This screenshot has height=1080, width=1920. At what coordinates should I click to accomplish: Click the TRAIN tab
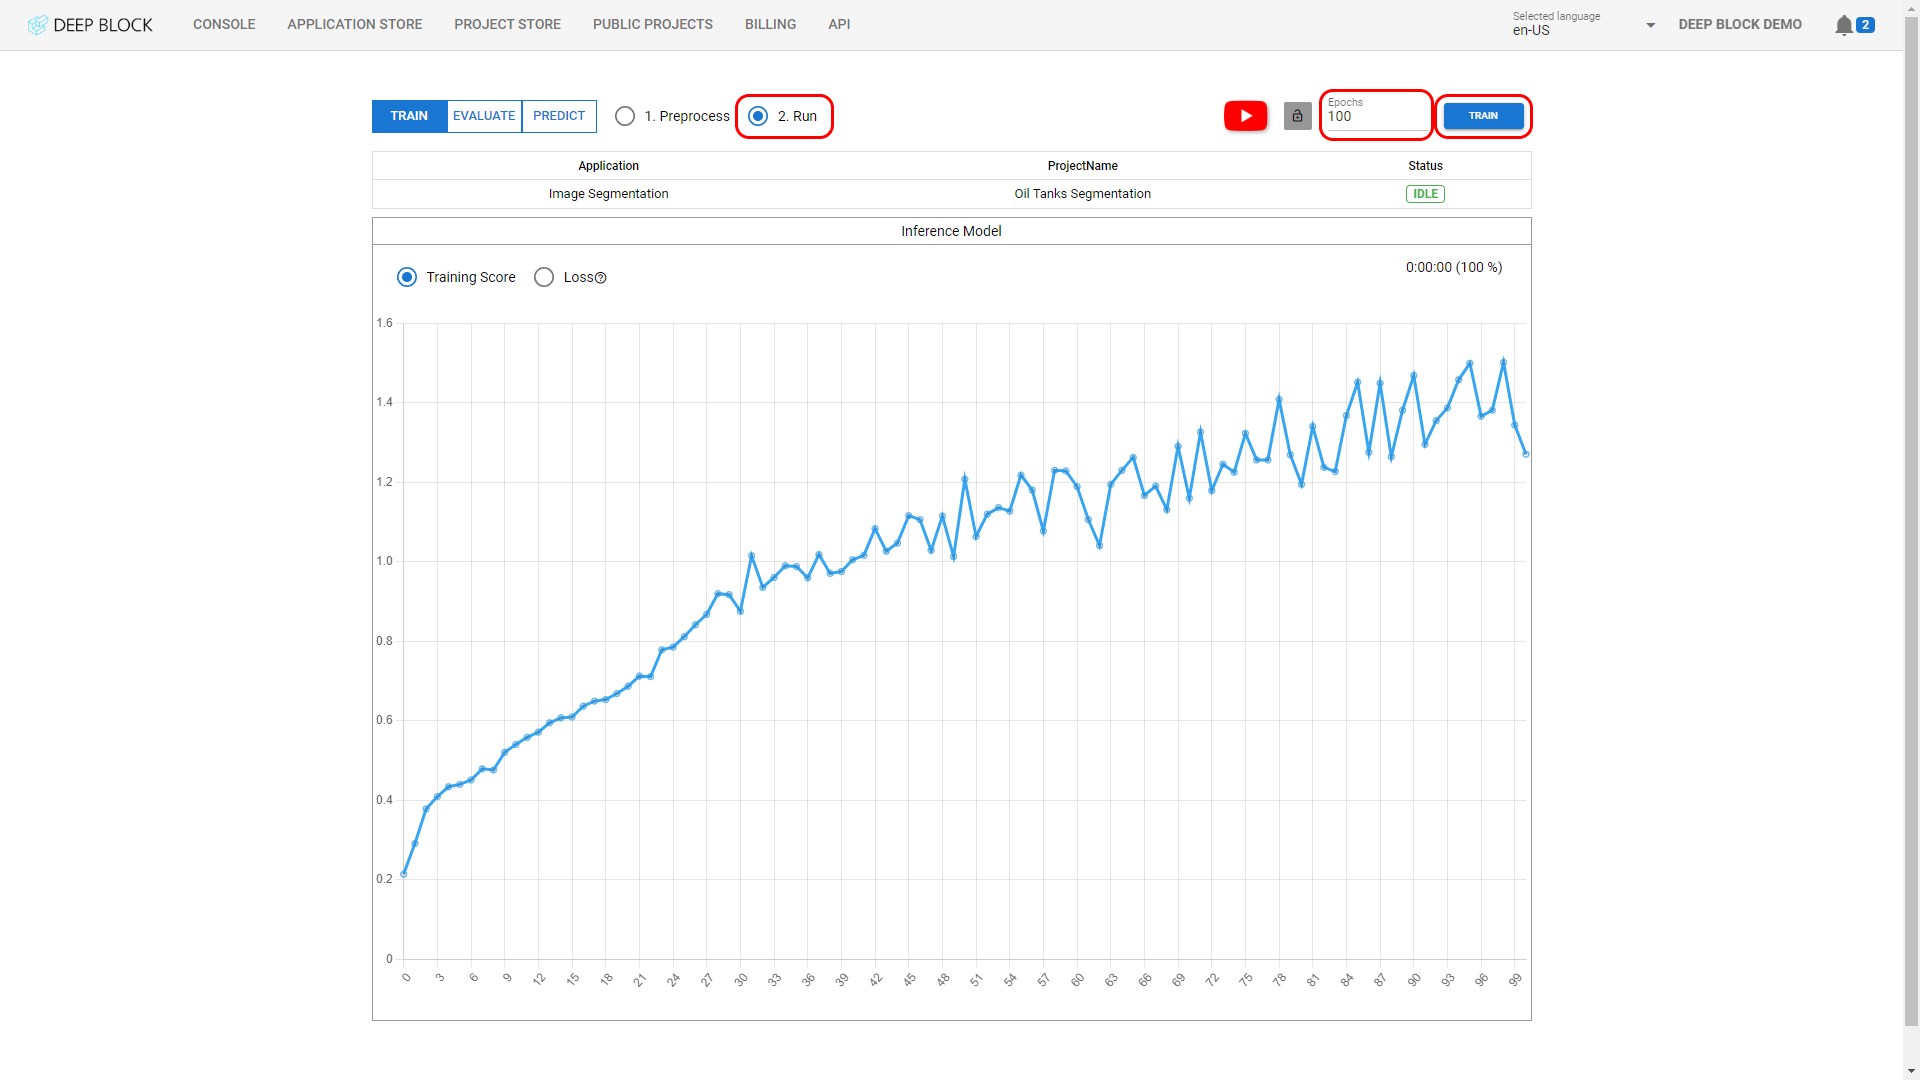(409, 116)
